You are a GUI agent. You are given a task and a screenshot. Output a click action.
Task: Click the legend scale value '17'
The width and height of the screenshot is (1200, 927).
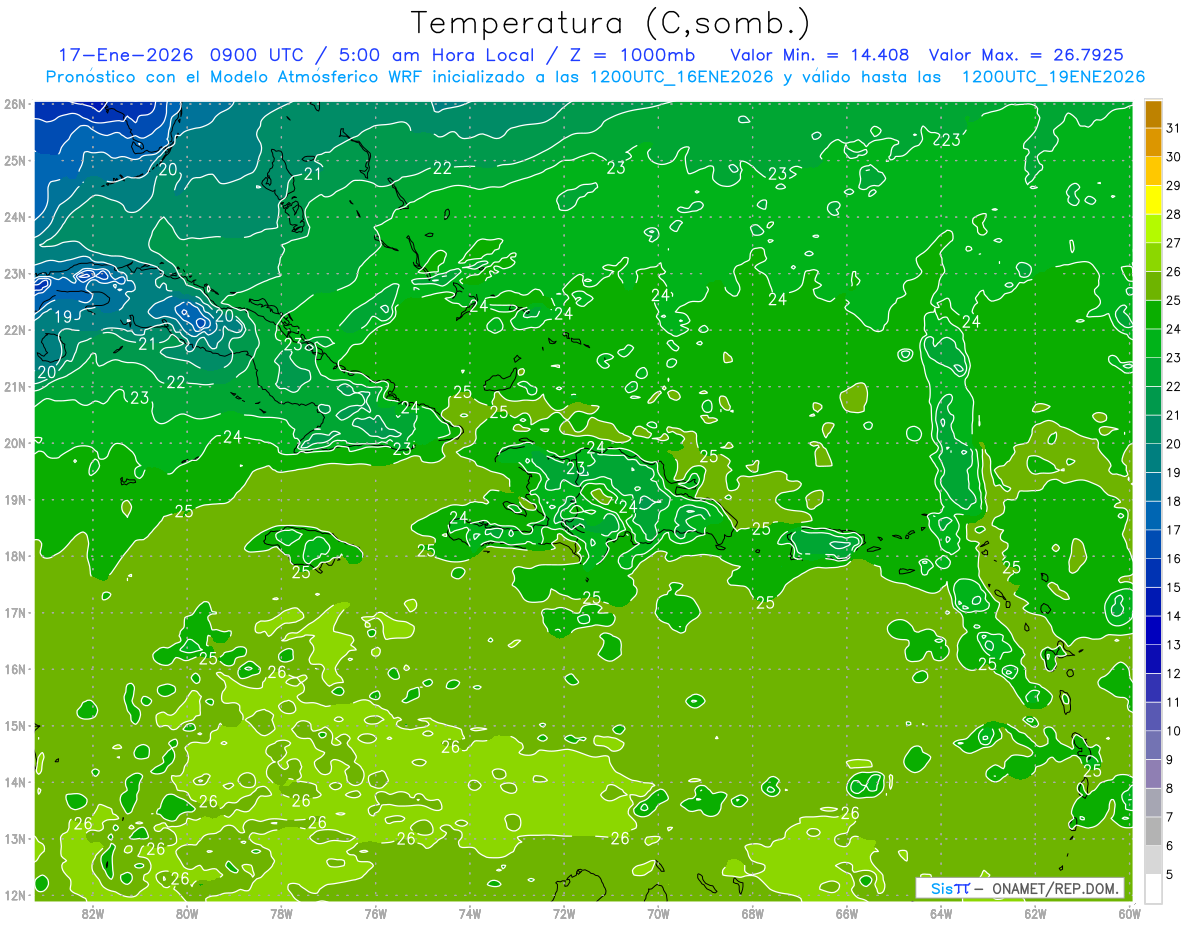(1174, 530)
